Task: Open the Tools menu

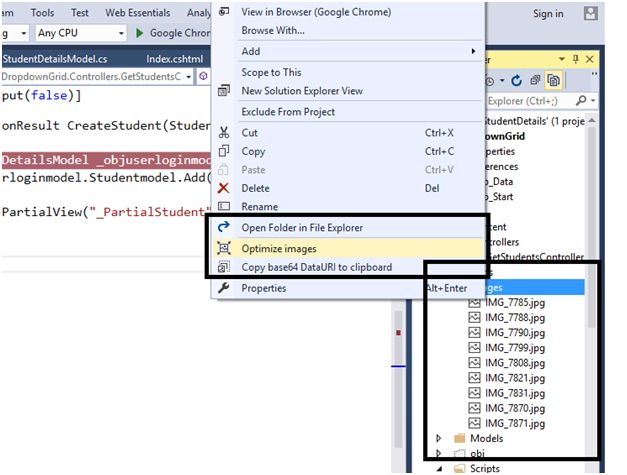Action: (x=42, y=13)
